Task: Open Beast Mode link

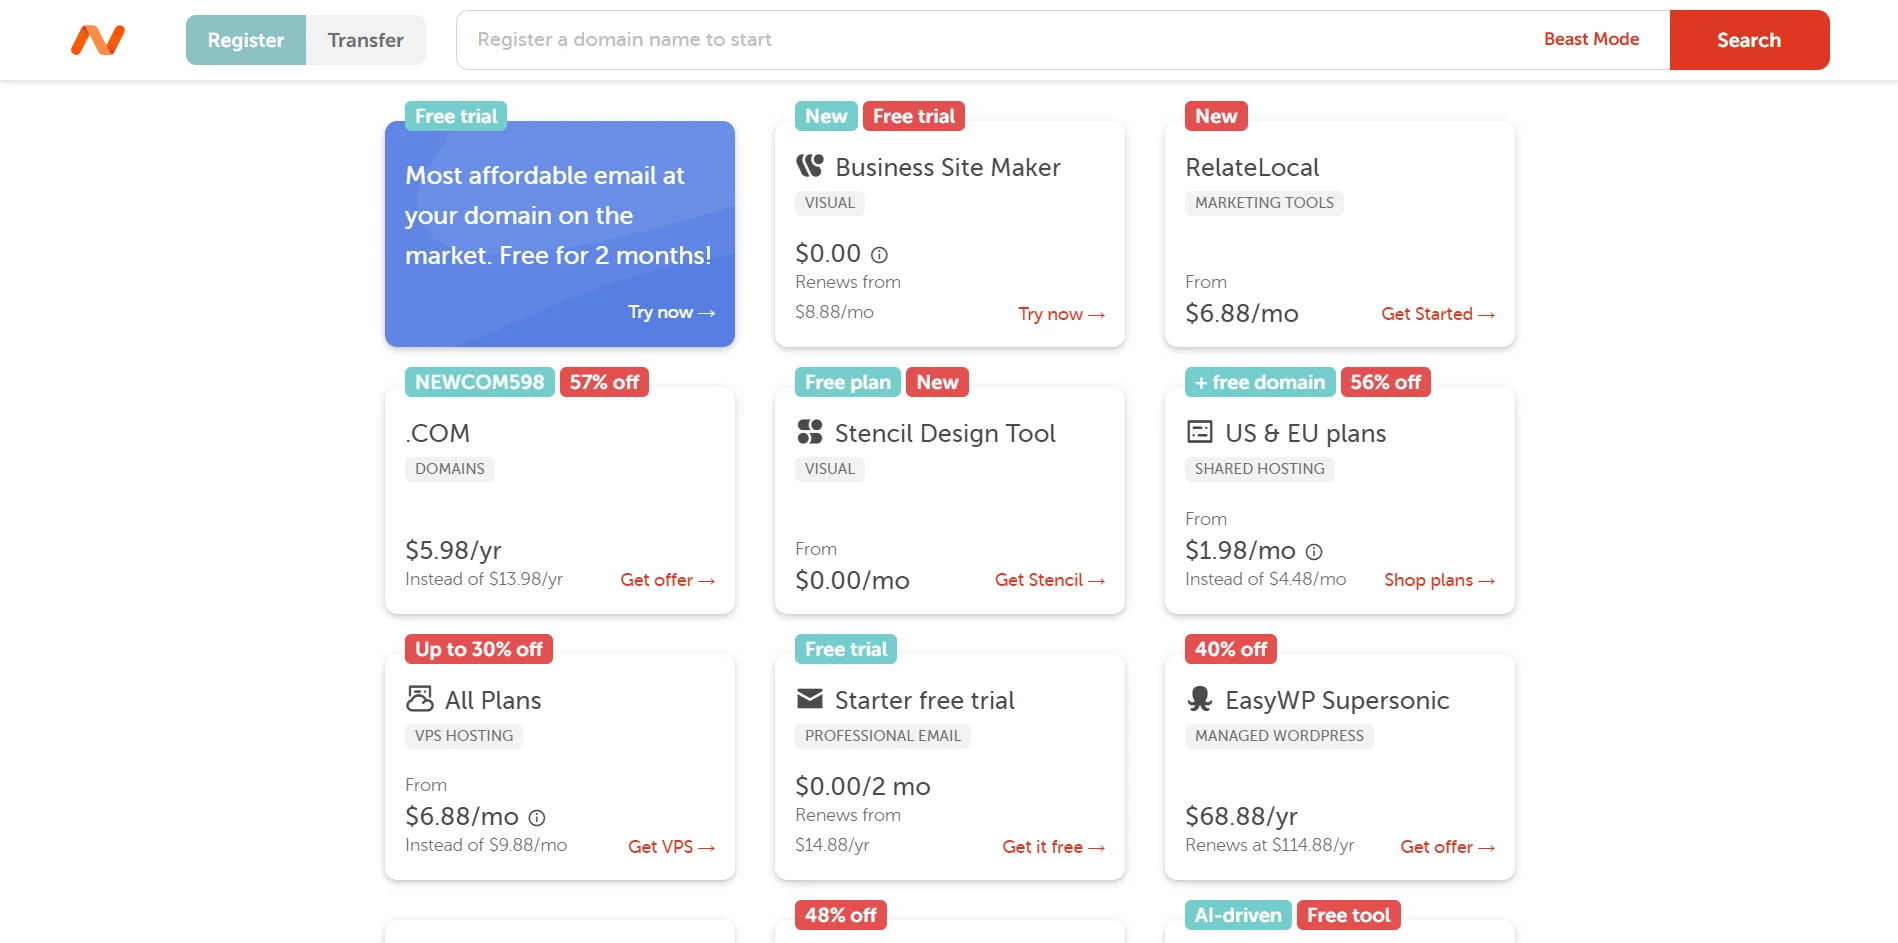Action: point(1591,39)
